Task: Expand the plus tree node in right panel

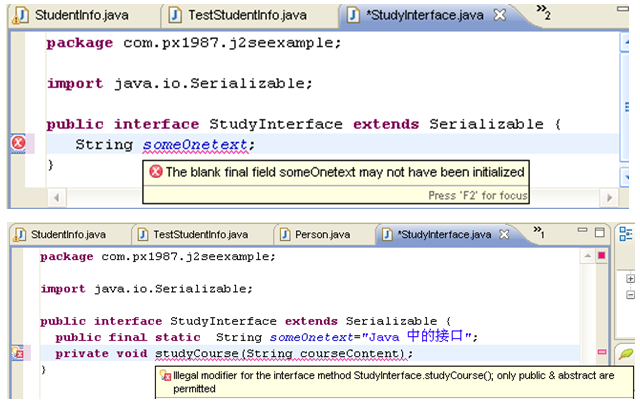Action: (630, 279)
